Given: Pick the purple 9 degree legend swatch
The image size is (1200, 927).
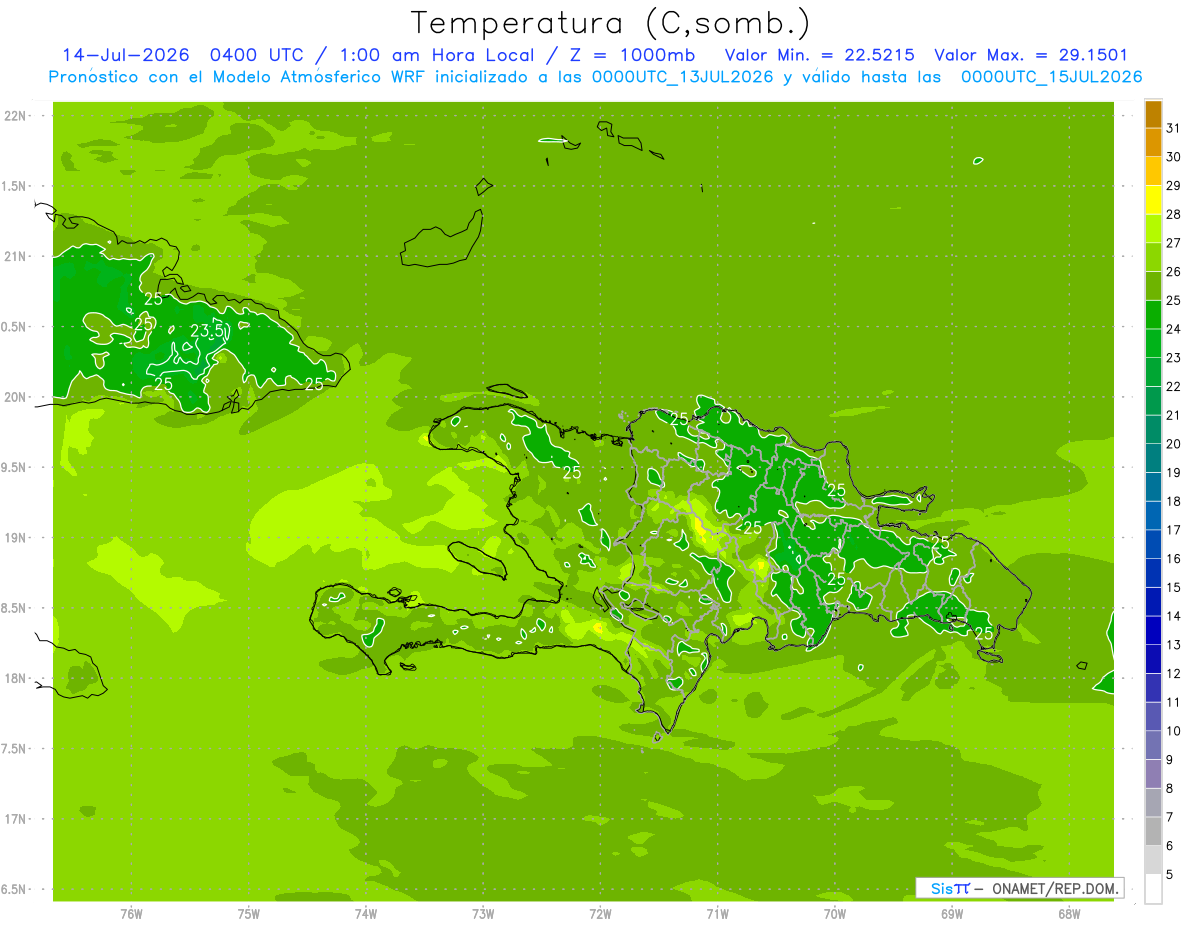Looking at the screenshot, I should (x=1153, y=745).
